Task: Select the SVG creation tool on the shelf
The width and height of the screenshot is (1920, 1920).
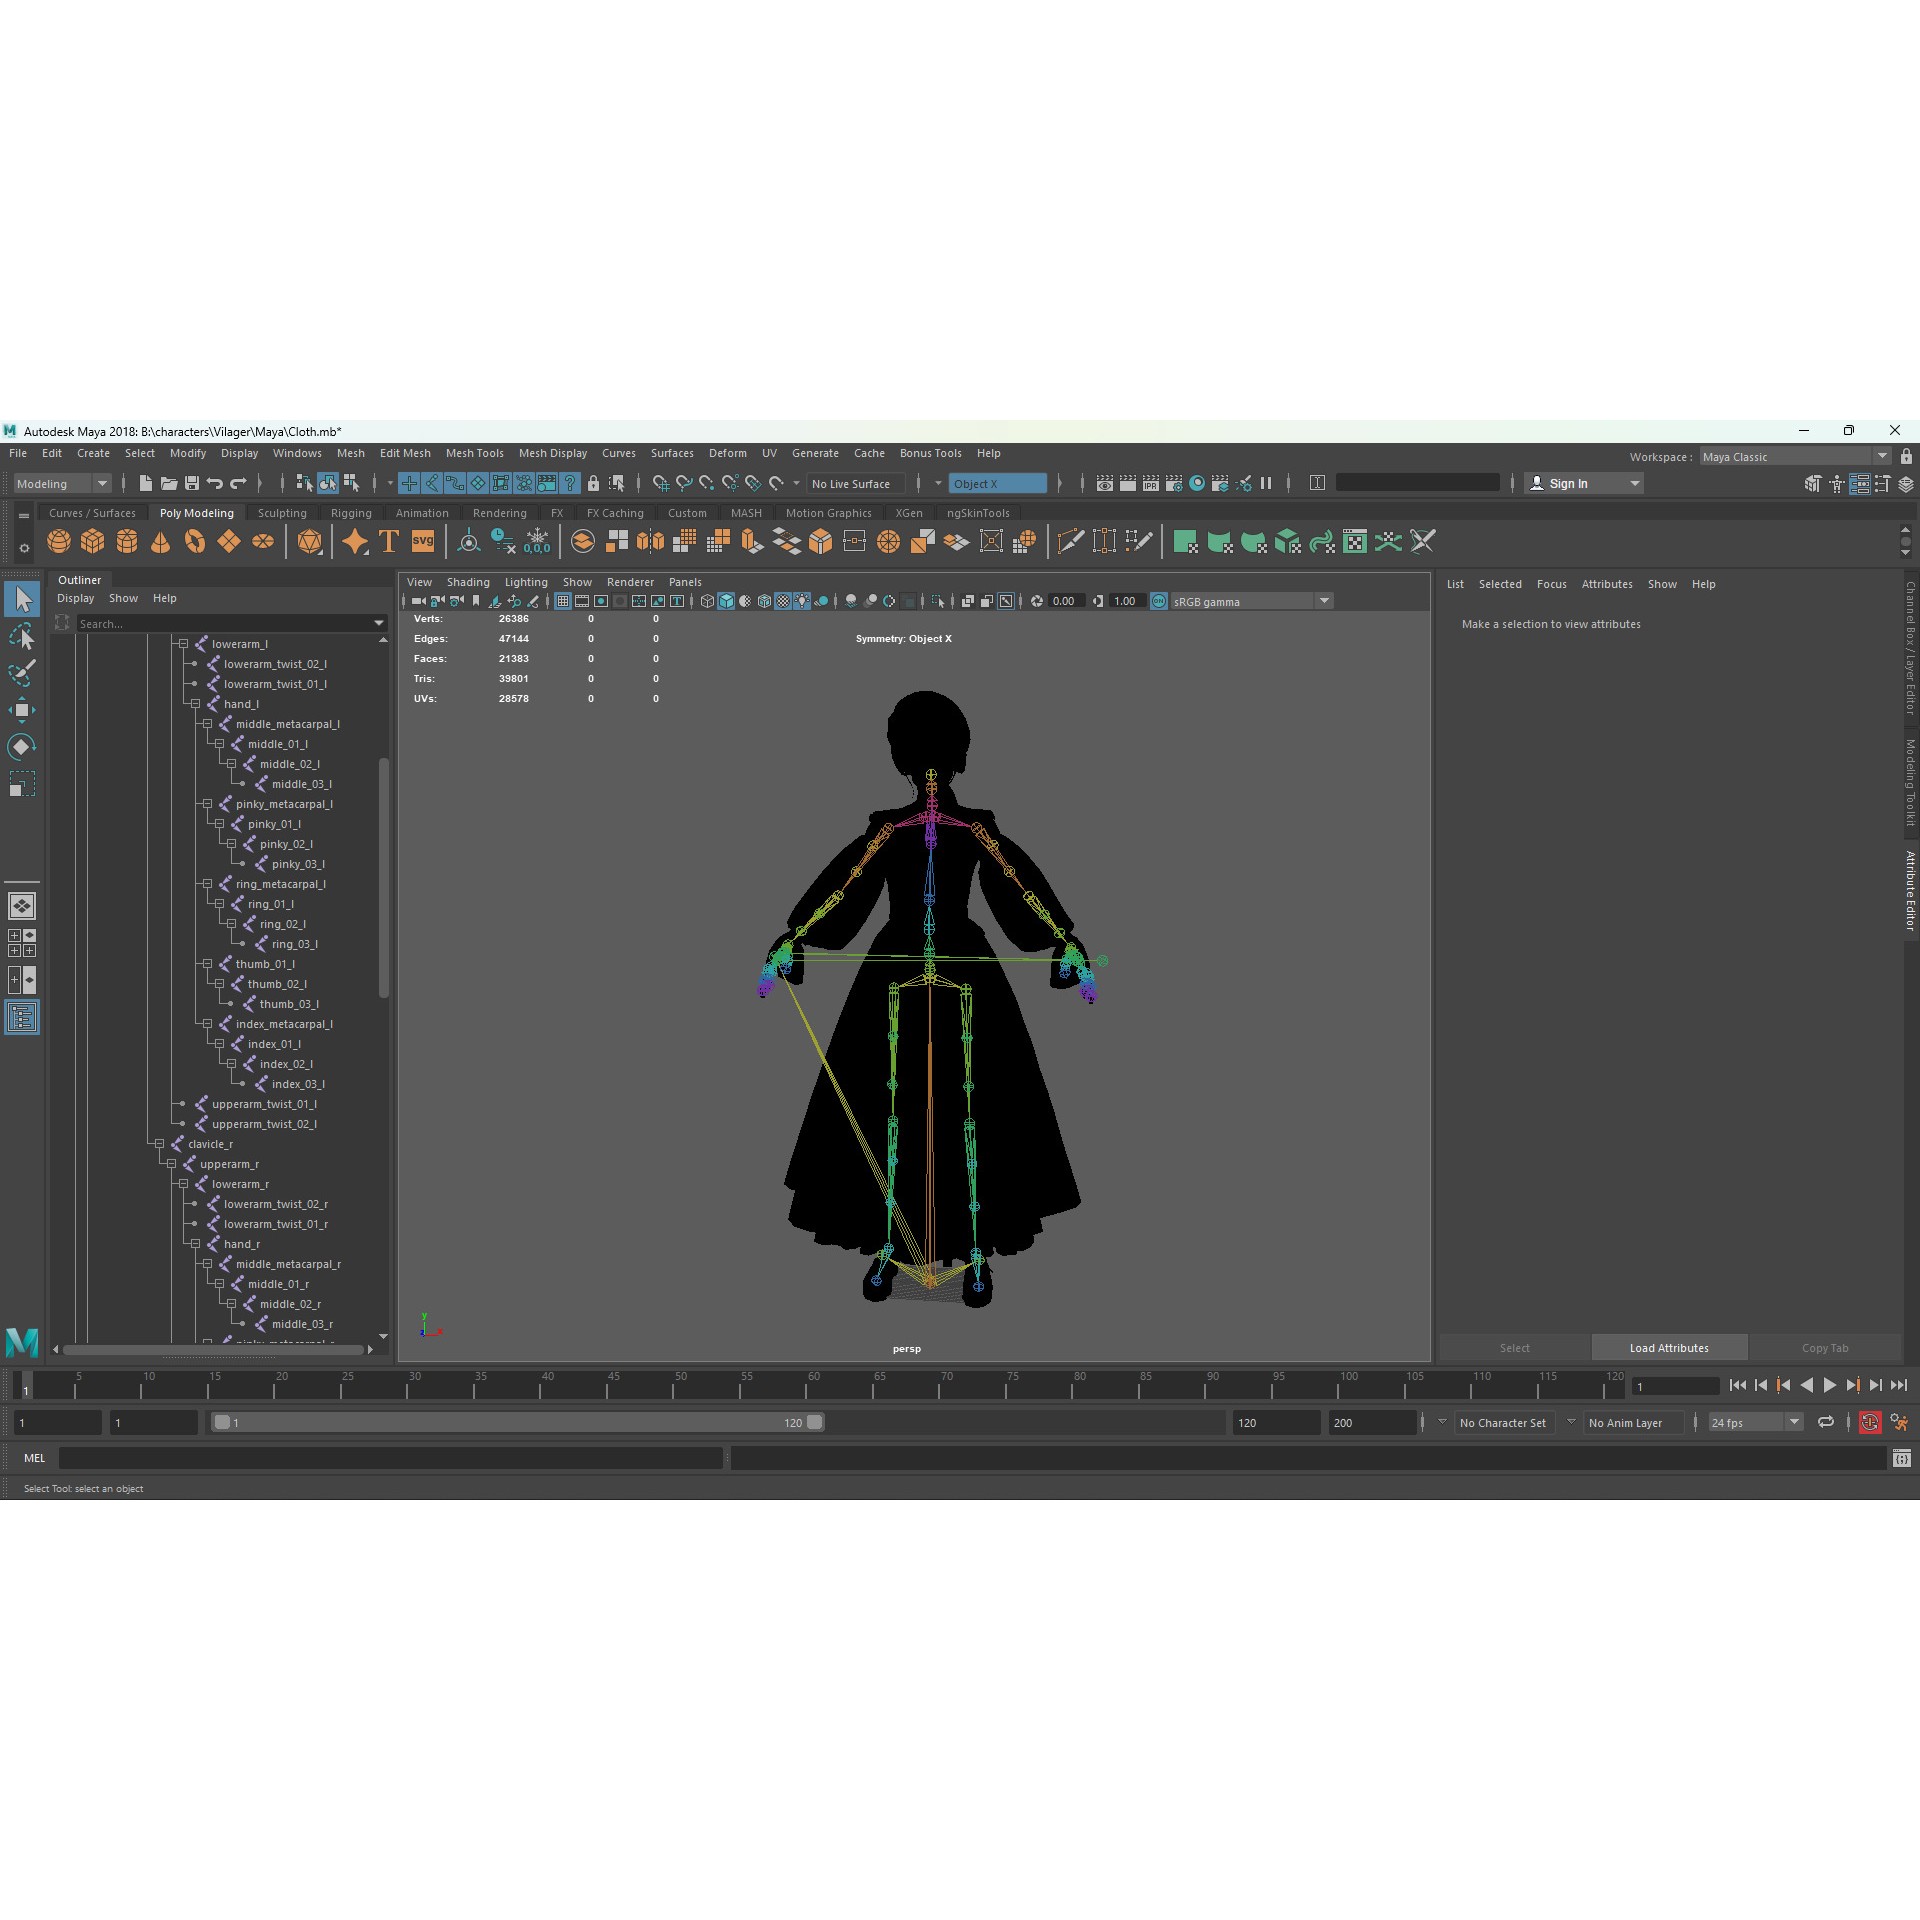Action: point(422,541)
